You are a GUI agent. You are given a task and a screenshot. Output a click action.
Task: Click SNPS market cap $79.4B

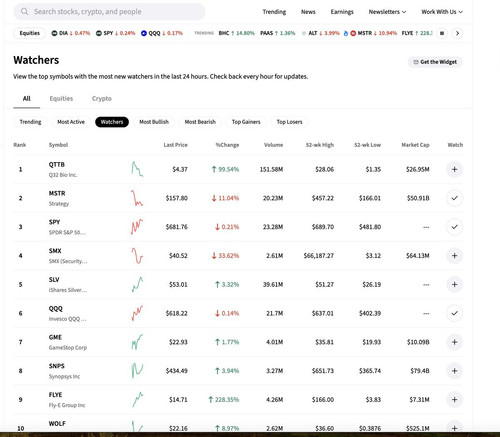point(420,371)
